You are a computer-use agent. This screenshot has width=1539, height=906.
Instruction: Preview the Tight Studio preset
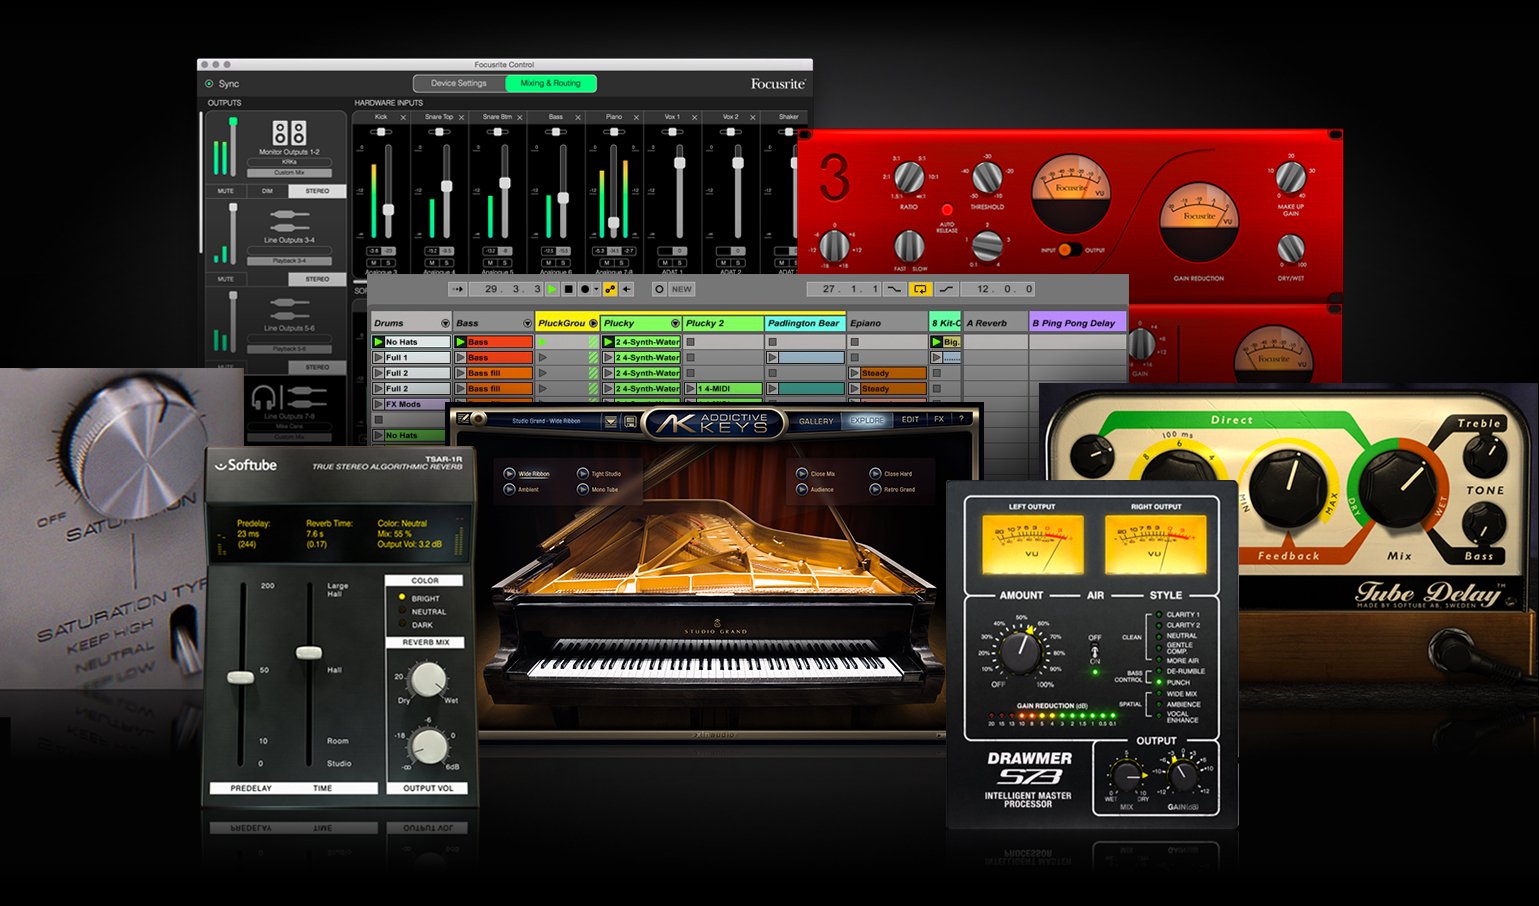coord(583,474)
